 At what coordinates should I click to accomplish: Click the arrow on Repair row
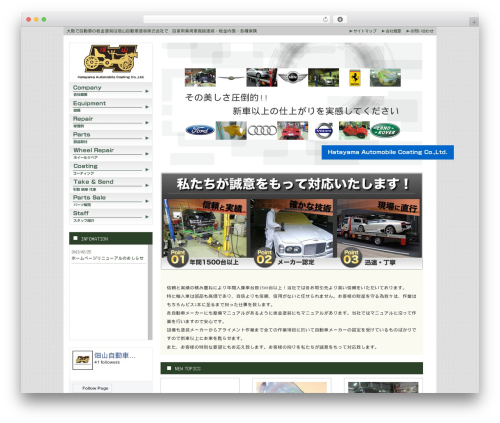(x=147, y=123)
